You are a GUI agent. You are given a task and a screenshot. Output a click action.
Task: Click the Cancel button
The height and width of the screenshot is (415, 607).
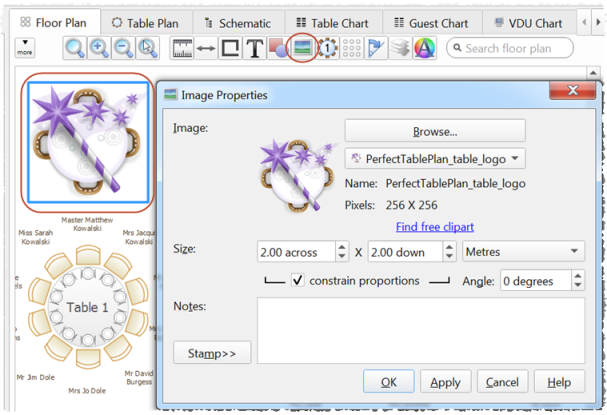[x=502, y=382]
